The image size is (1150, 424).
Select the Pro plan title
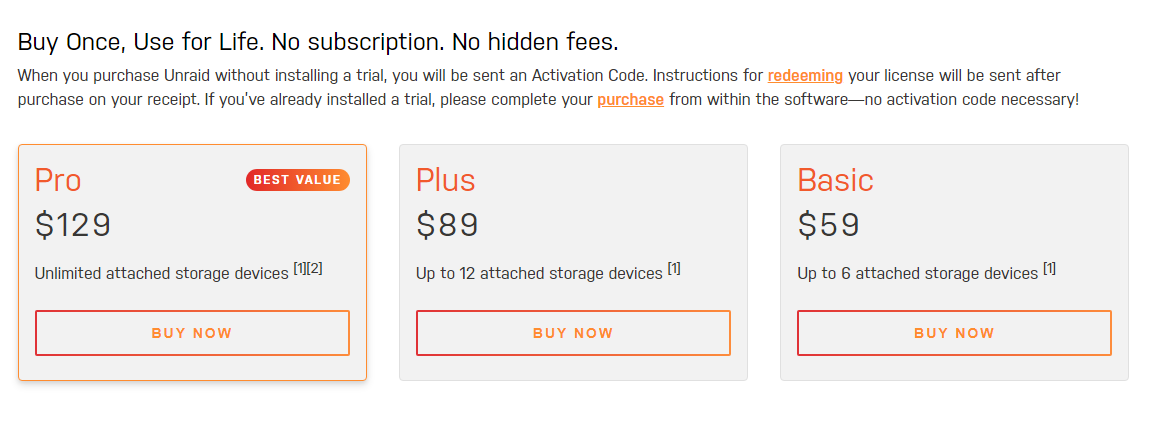coord(58,180)
